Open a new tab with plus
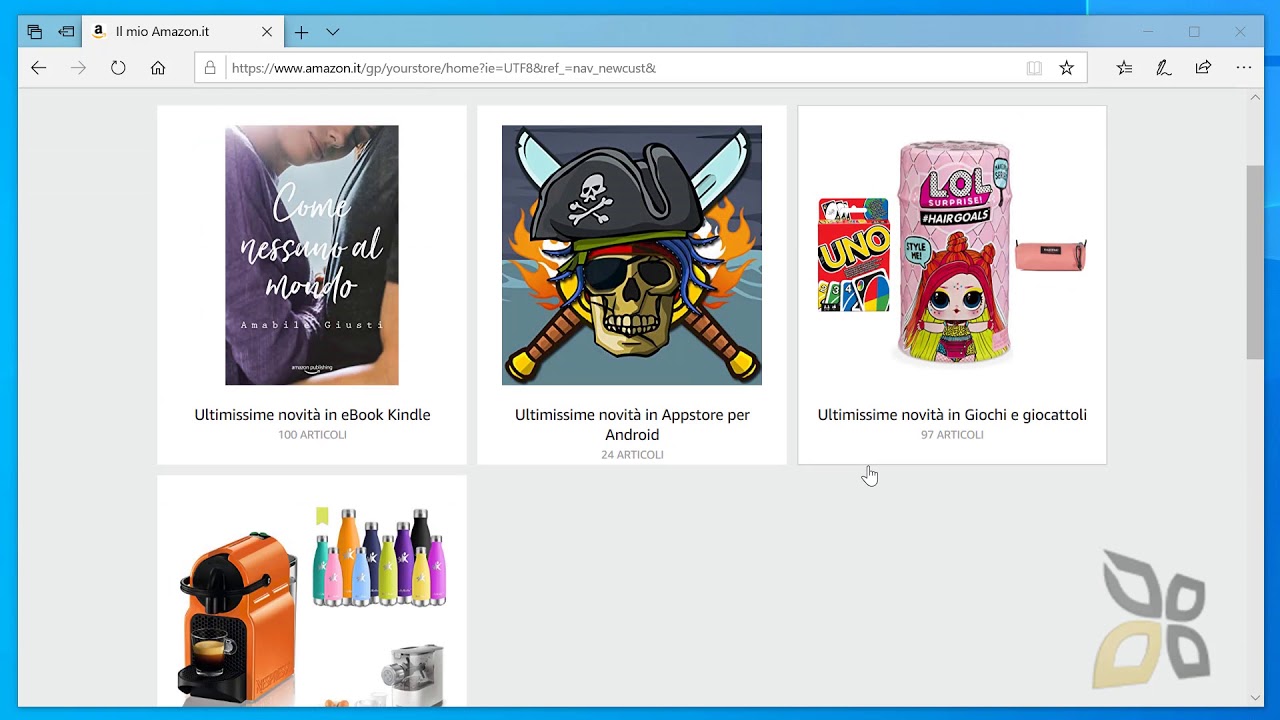Viewport: 1280px width, 720px height. click(x=301, y=32)
